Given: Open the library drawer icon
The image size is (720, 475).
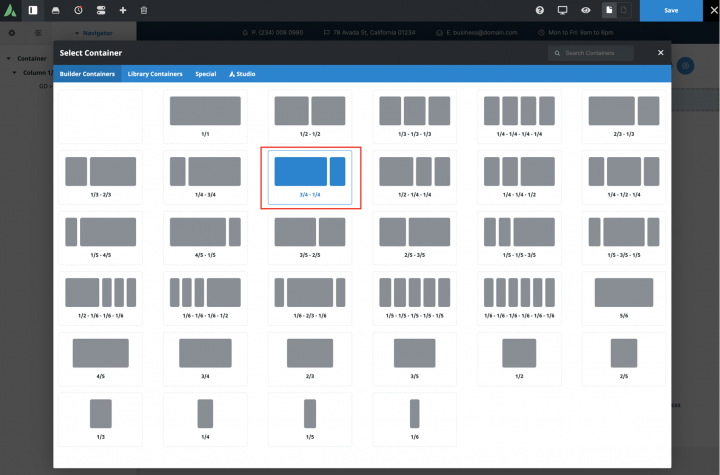Looking at the screenshot, I should click(x=55, y=10).
